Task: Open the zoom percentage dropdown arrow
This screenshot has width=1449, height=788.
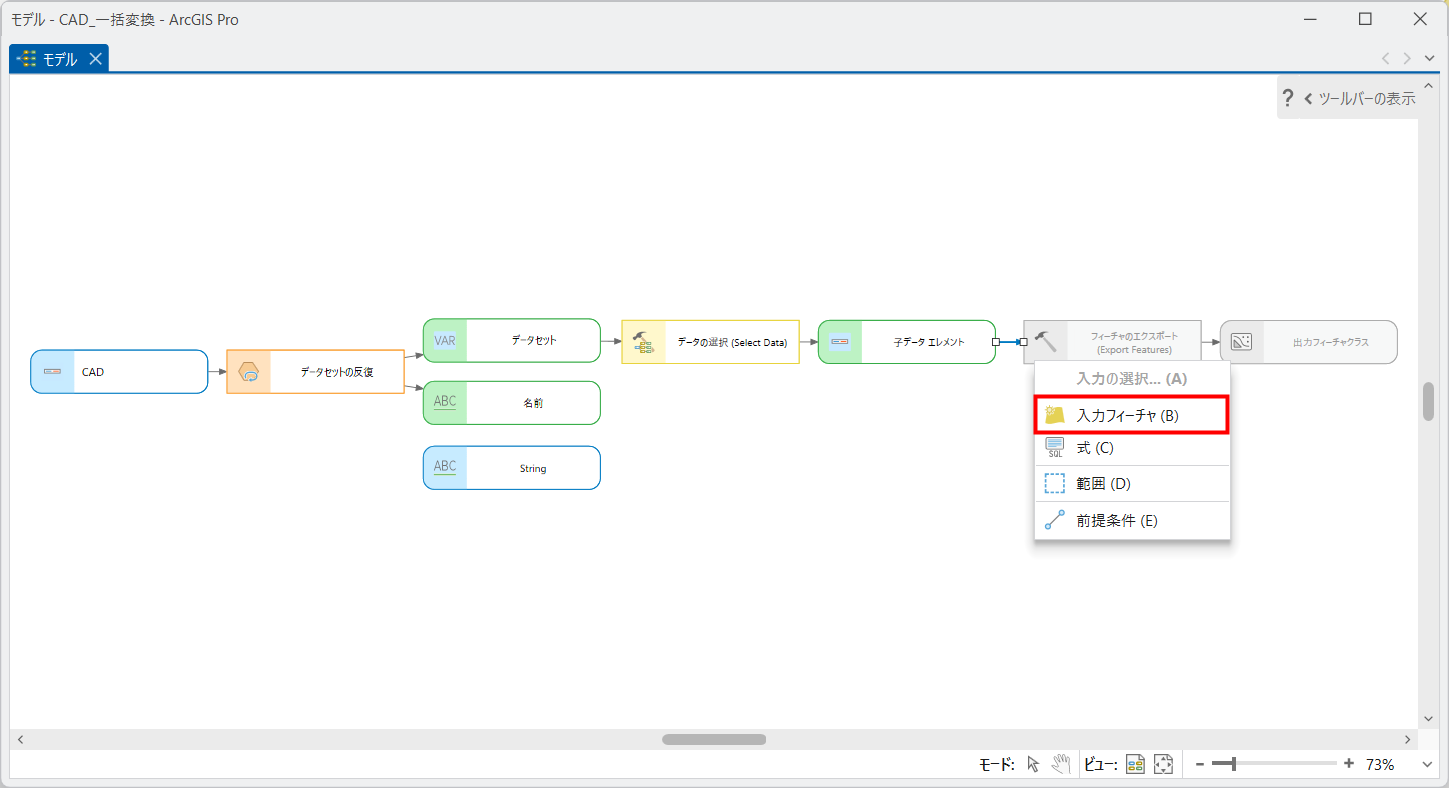Action: click(x=1426, y=764)
